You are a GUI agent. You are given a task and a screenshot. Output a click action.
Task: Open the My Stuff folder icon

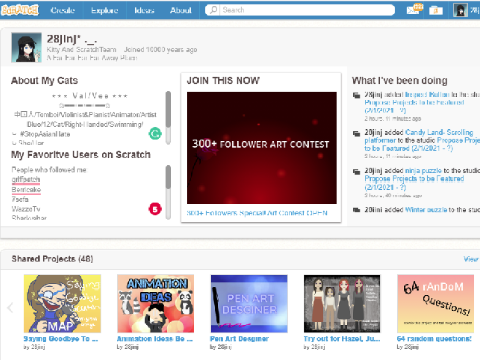(x=436, y=10)
